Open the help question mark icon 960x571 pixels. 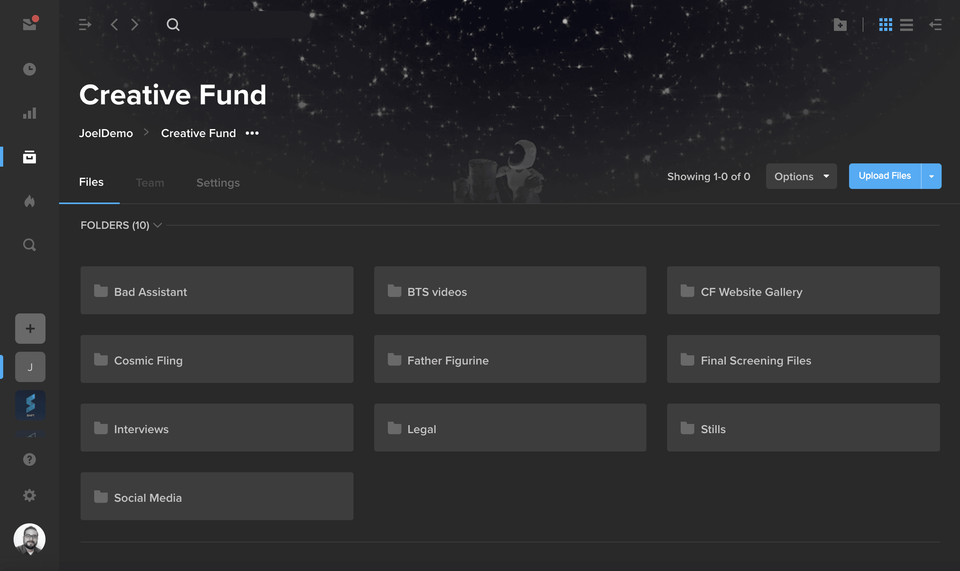[x=29, y=460]
